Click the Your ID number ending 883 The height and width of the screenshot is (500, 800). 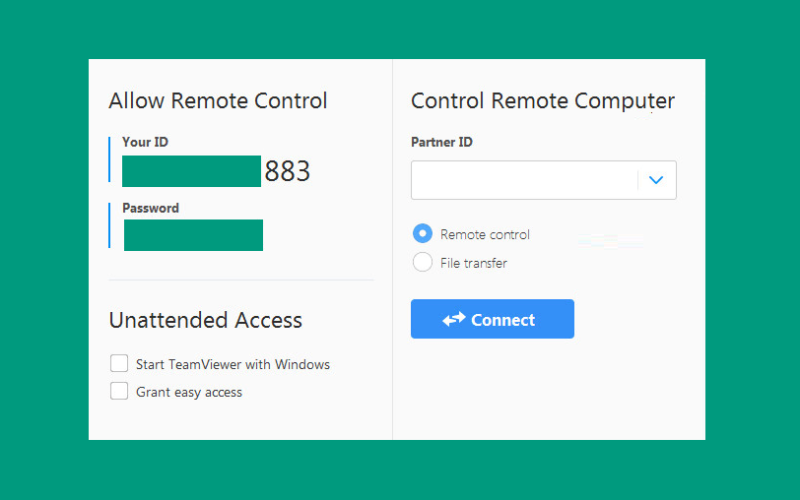pyautogui.click(x=216, y=171)
